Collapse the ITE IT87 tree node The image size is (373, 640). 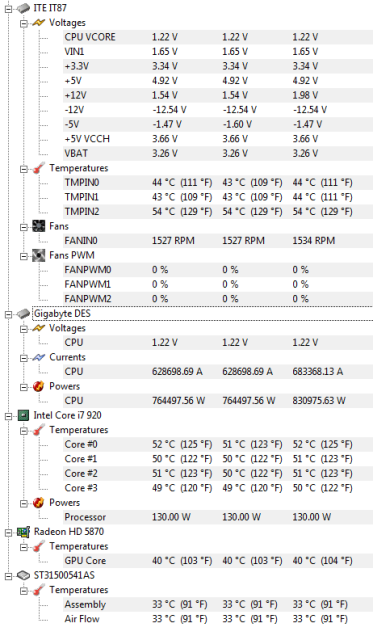pyautogui.click(x=9, y=8)
